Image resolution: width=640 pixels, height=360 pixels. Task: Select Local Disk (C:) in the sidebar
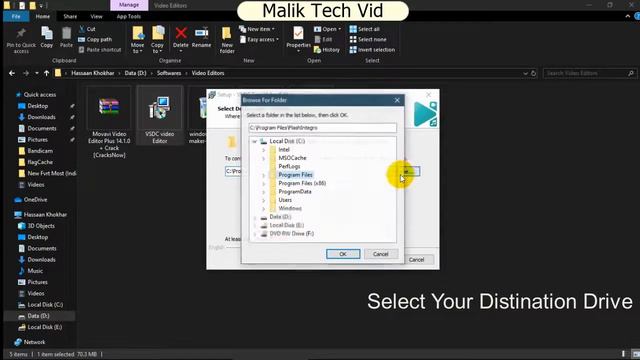(x=45, y=305)
